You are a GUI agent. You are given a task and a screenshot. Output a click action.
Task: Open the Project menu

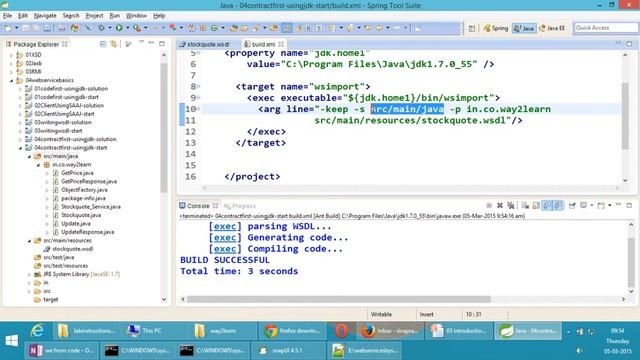pos(94,16)
